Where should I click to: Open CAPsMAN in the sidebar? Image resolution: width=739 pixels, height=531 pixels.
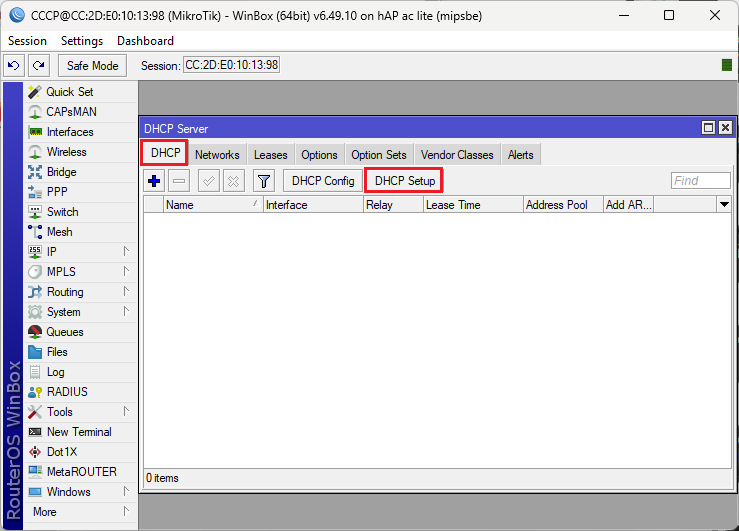(81, 112)
